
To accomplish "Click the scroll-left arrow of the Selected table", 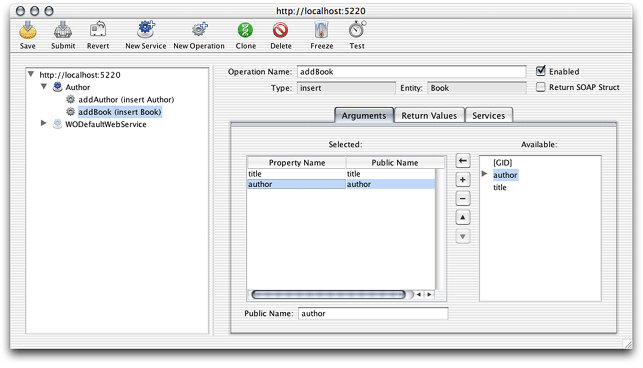I will [x=419, y=295].
